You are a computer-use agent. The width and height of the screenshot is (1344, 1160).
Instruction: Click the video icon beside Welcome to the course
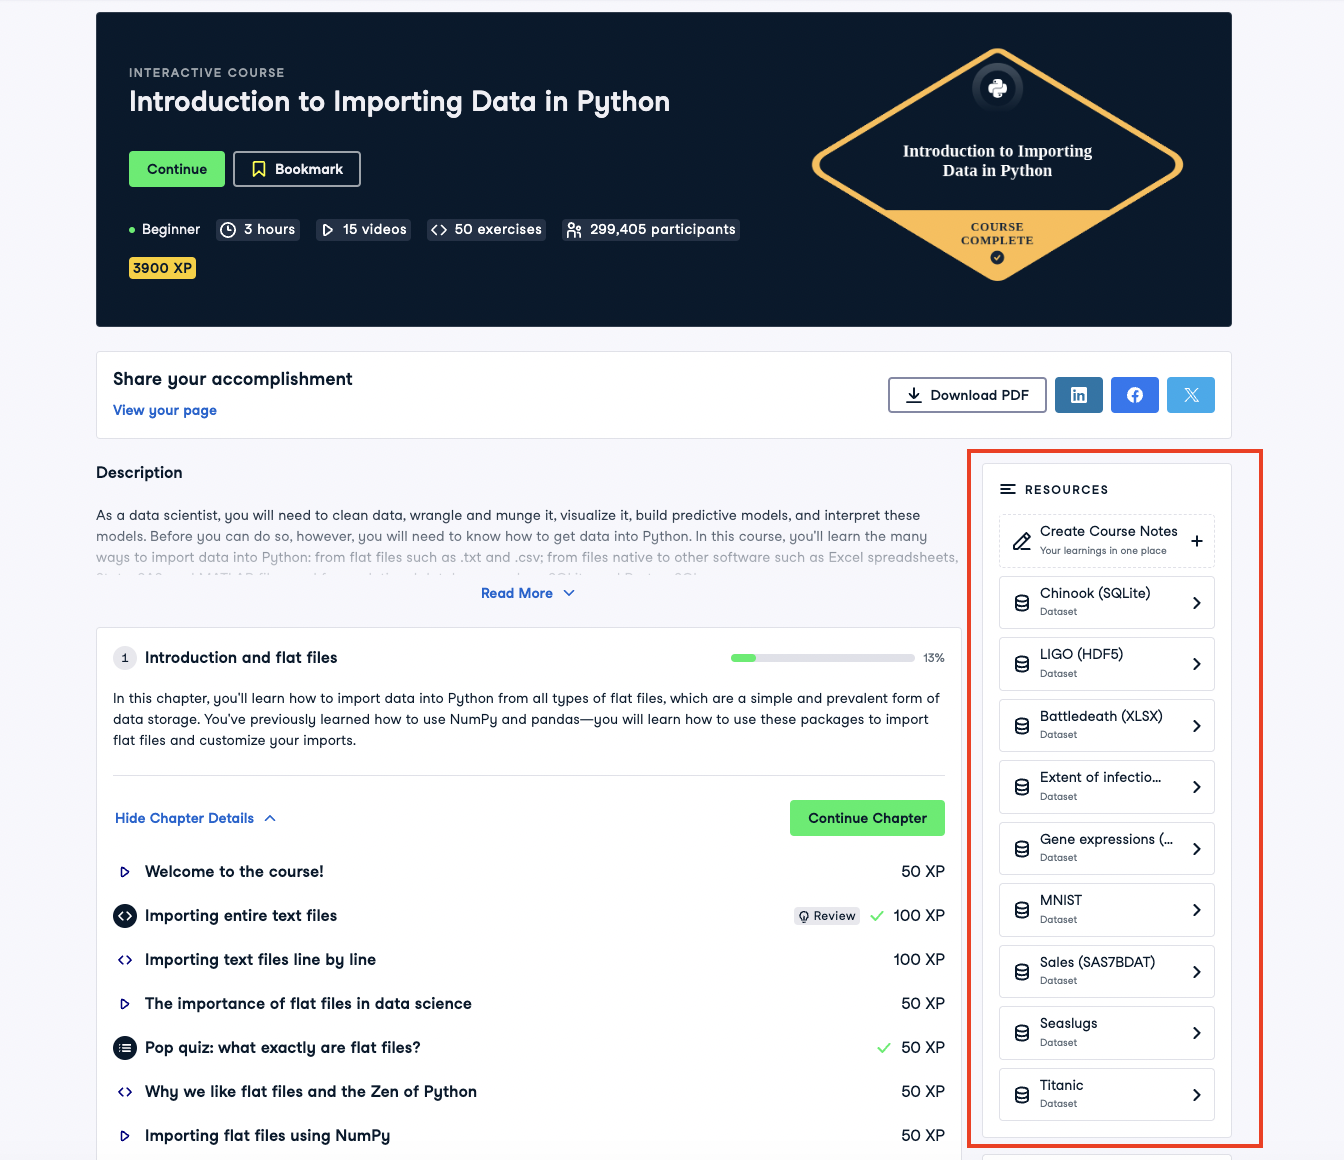point(125,872)
